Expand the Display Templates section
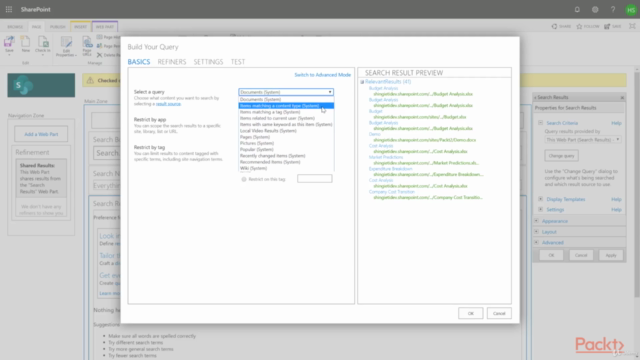640x360 pixels. pos(540,199)
